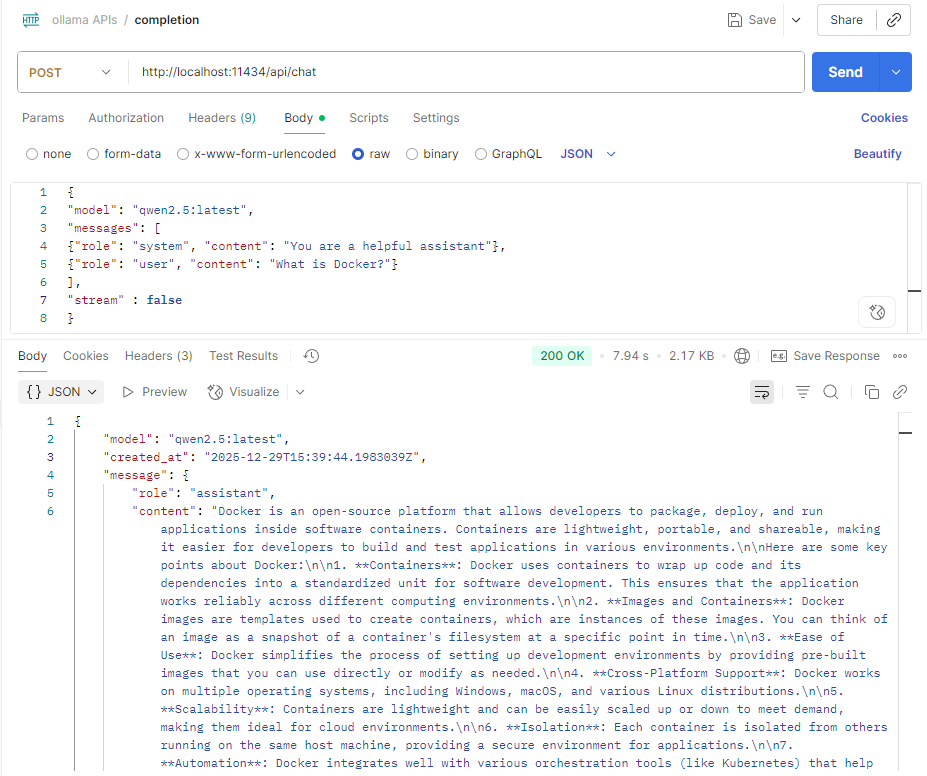Screen dimensions: 927x776
Task: Click the request URL input field
Action: click(465, 72)
